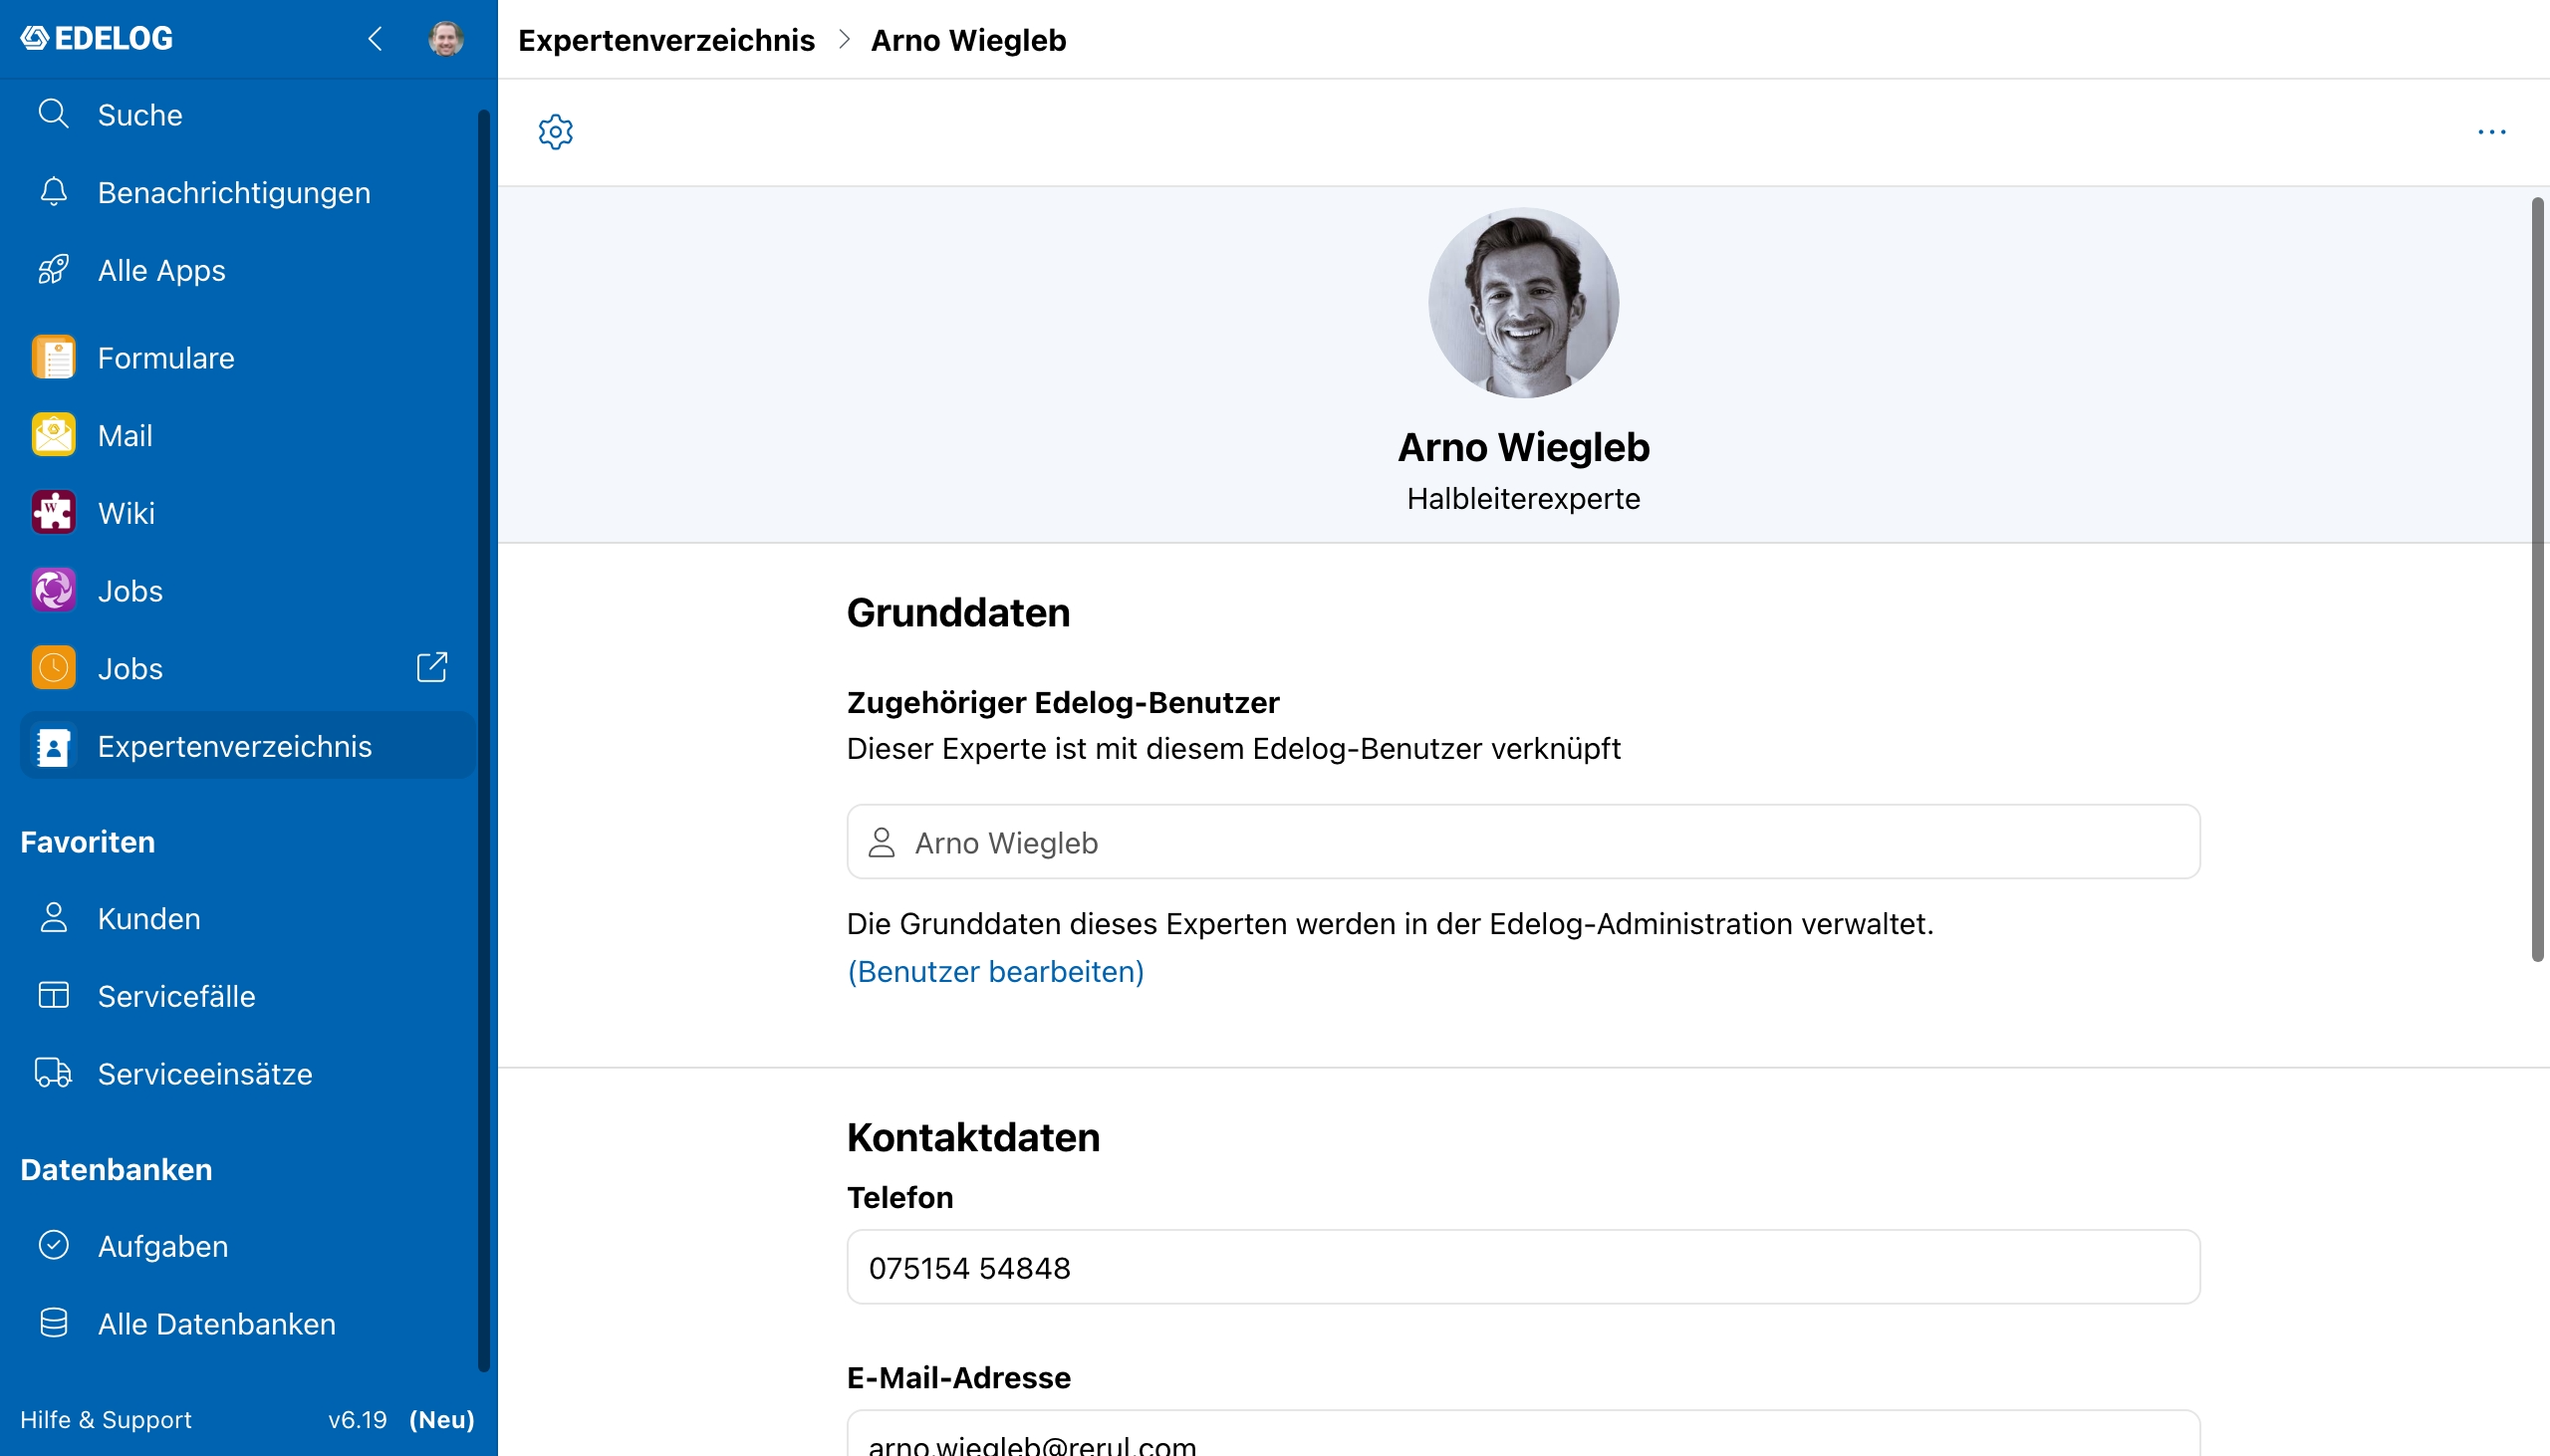
Task: Open the Serviceeinsätze truck icon
Action: 53,1073
